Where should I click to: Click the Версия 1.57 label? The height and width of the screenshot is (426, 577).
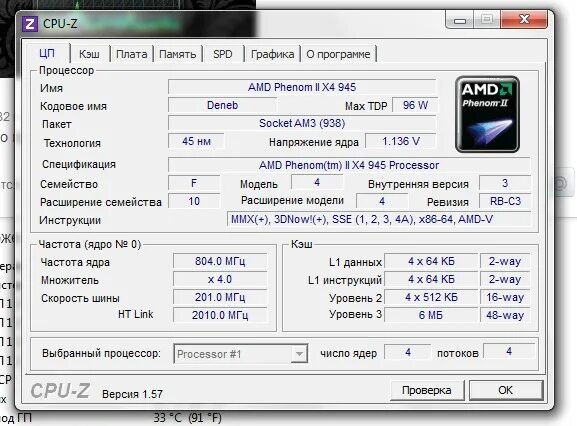132,394
